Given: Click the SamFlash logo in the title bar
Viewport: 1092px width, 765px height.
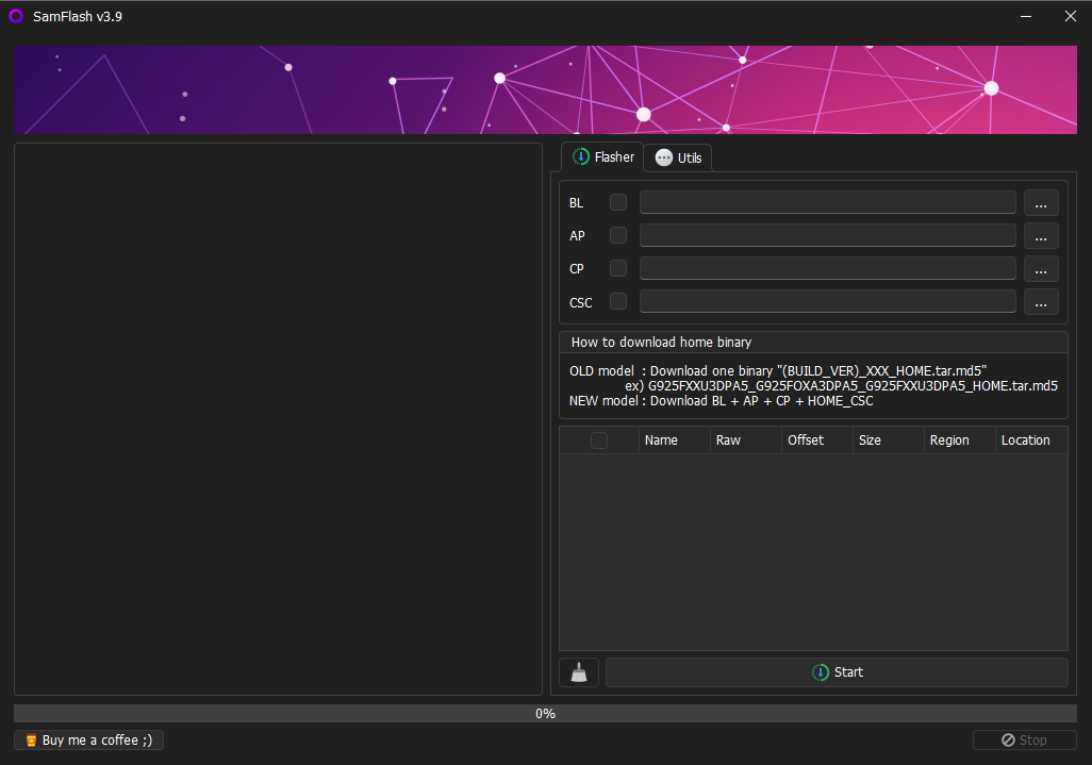Looking at the screenshot, I should [15, 15].
